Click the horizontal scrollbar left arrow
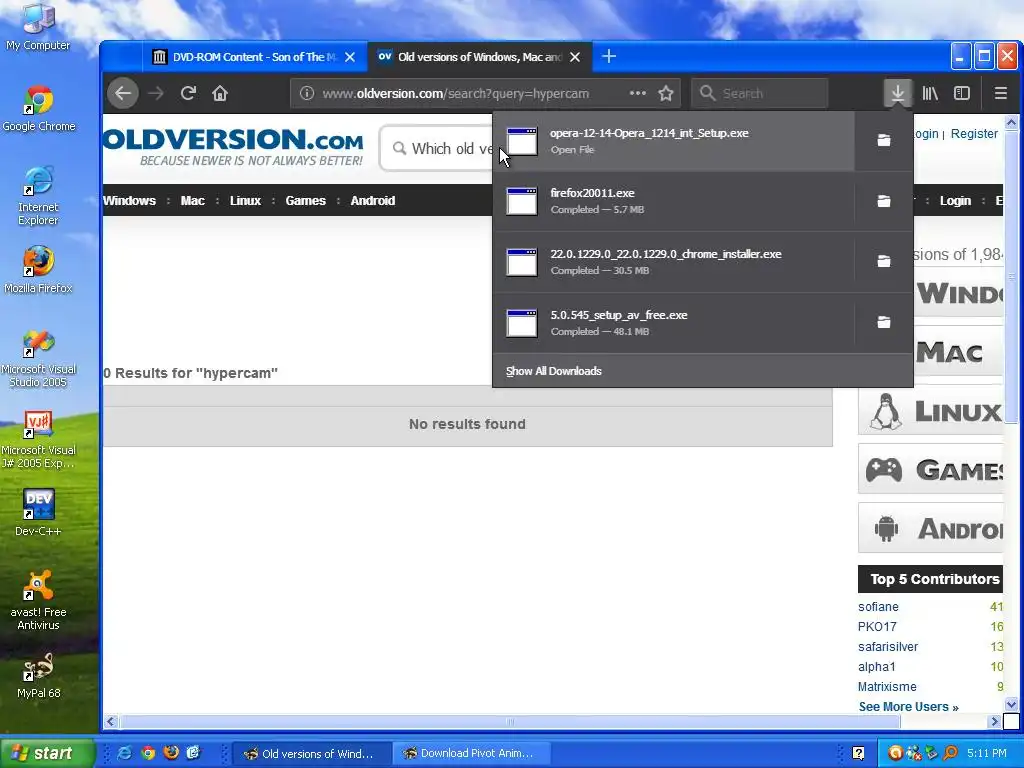The image size is (1024, 768). [110, 722]
